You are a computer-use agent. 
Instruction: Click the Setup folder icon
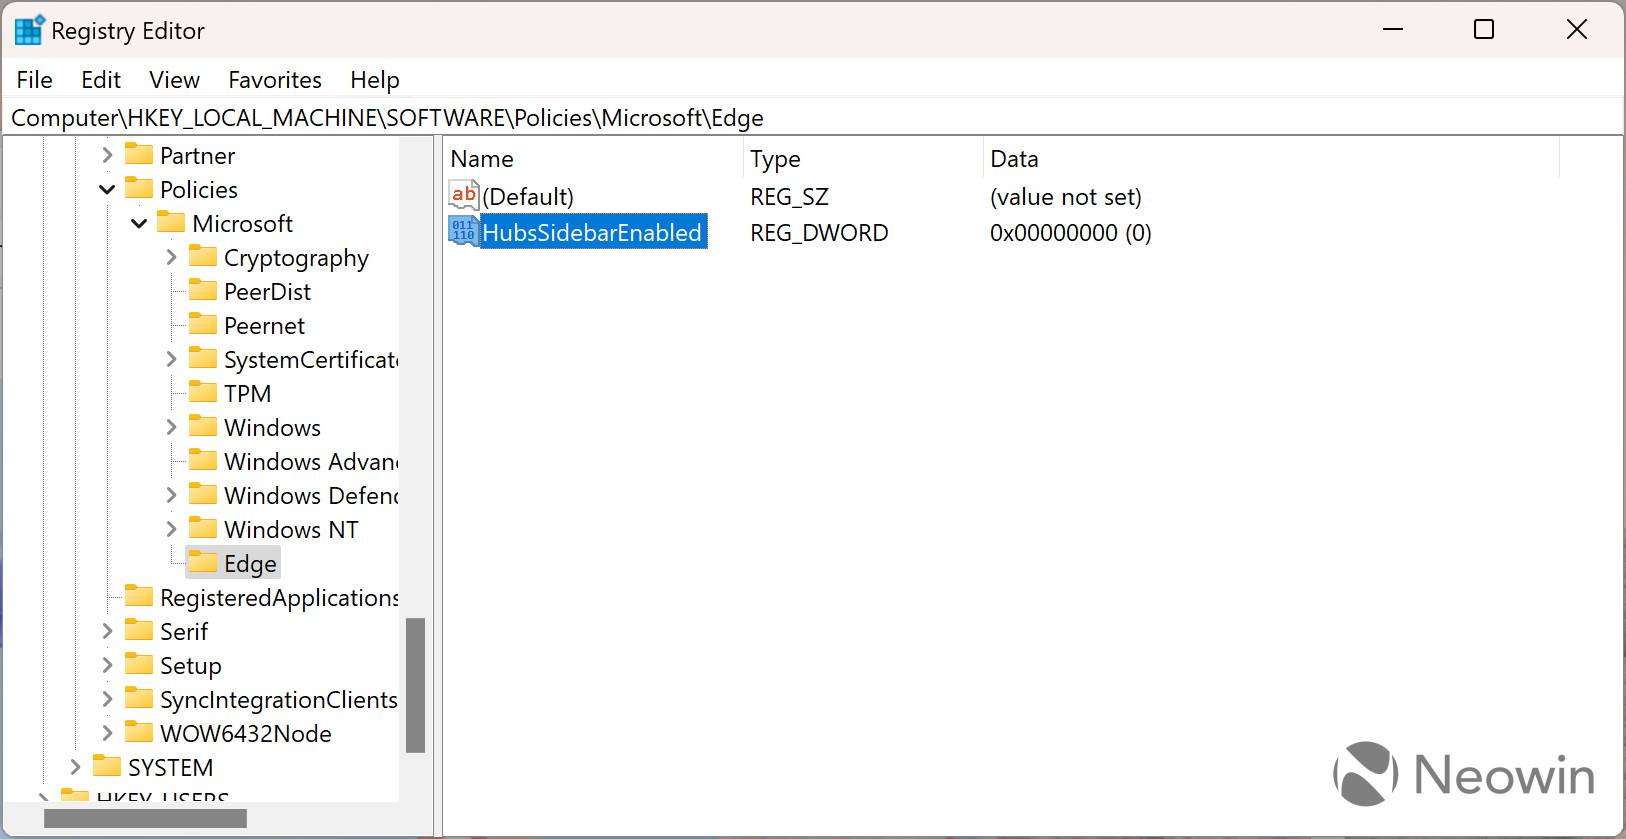point(138,664)
